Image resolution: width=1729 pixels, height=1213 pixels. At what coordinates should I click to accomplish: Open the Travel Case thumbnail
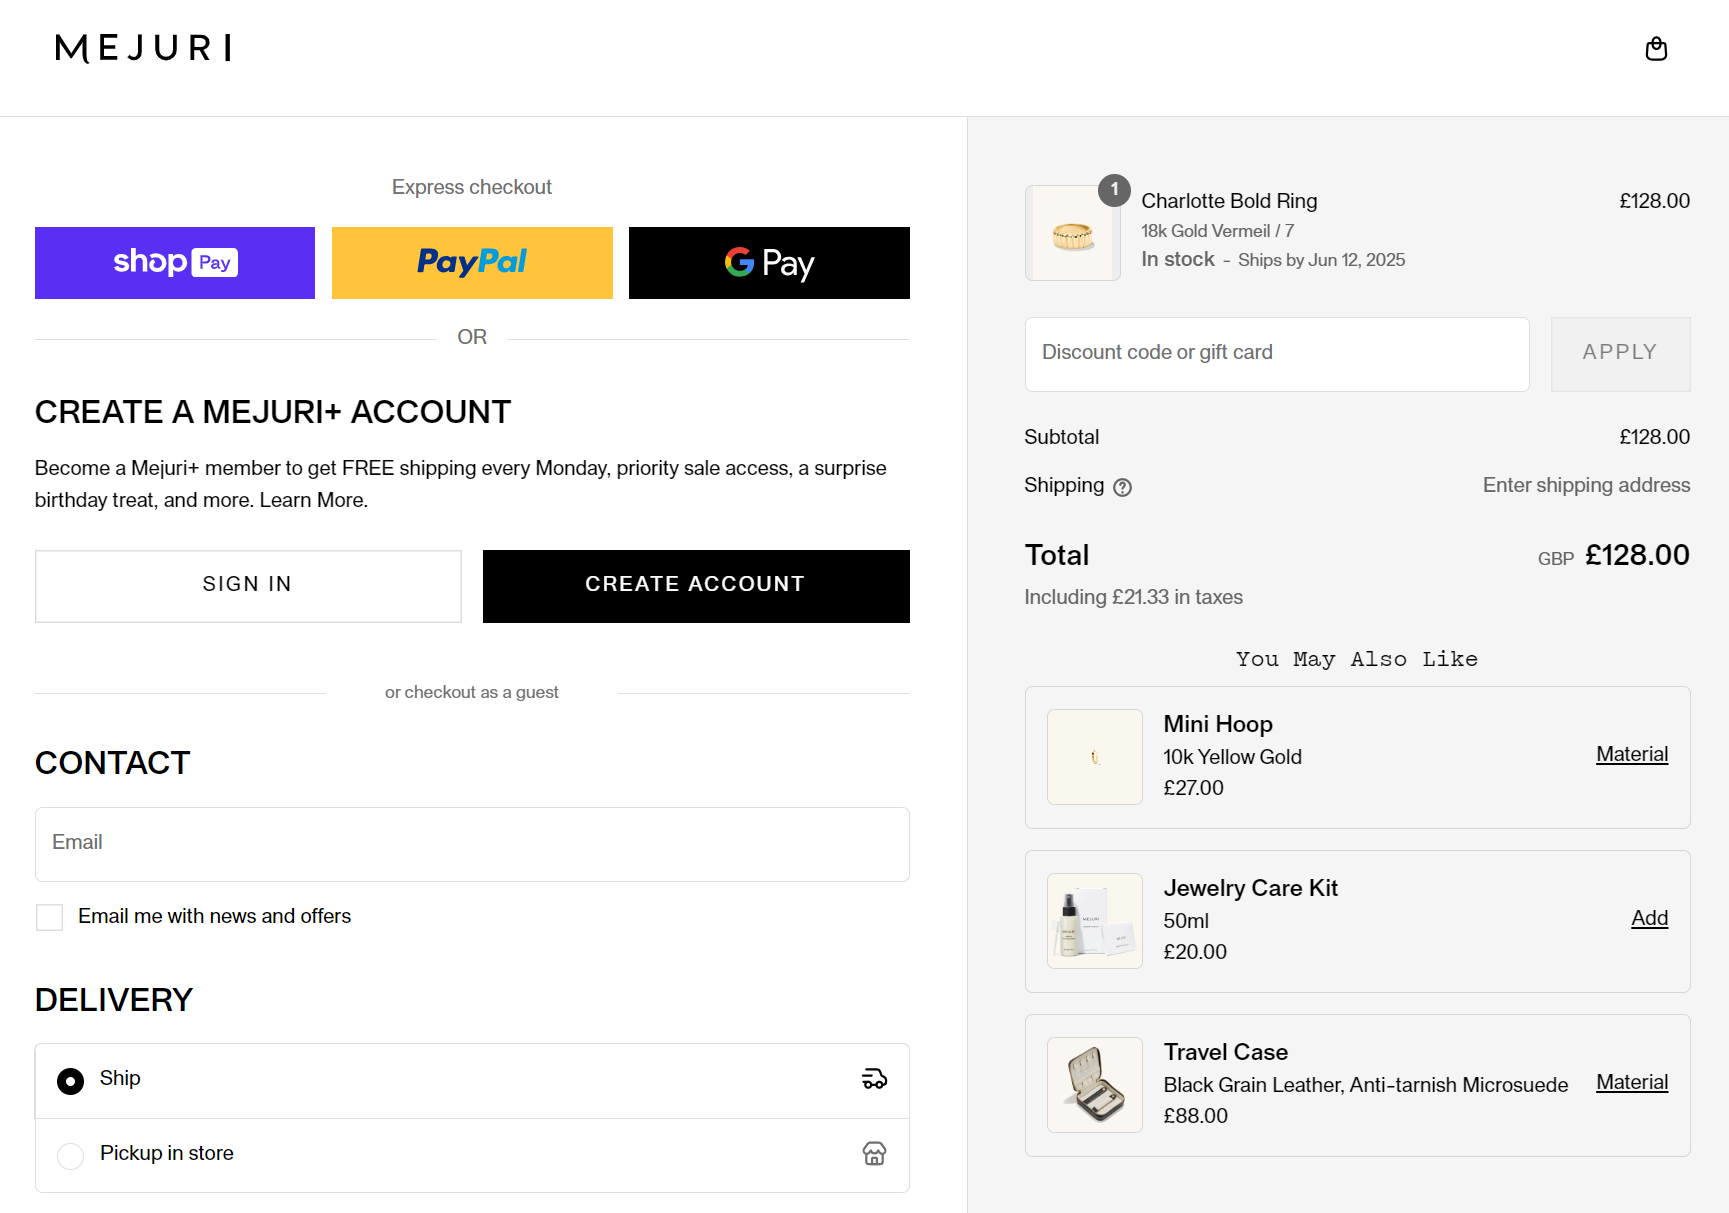point(1095,1085)
